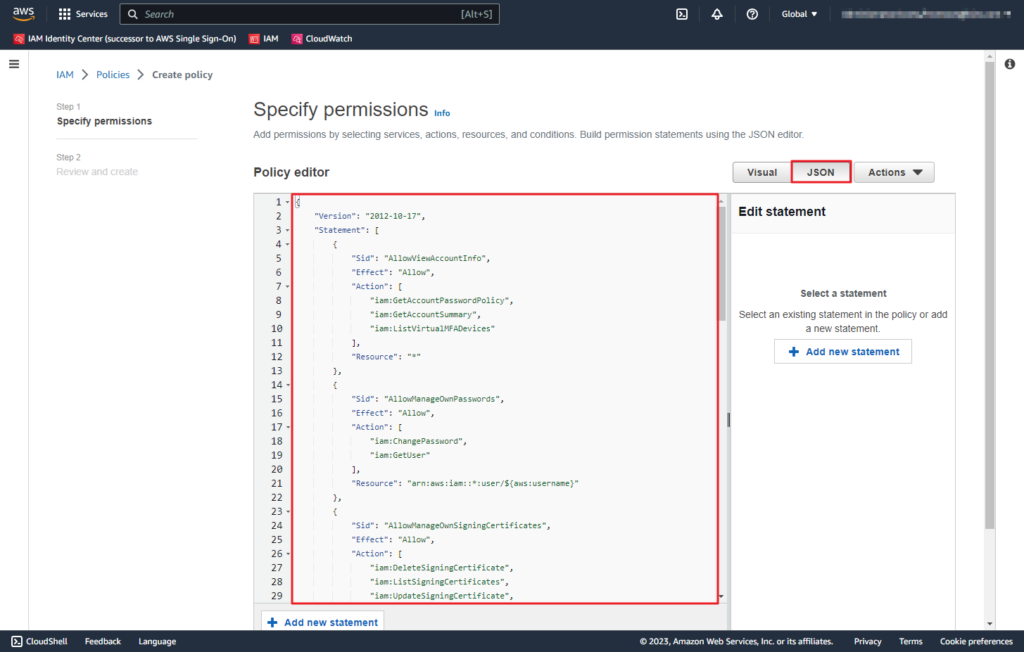Open the Actions dropdown in Policy editor
The height and width of the screenshot is (652, 1024).
894,172
